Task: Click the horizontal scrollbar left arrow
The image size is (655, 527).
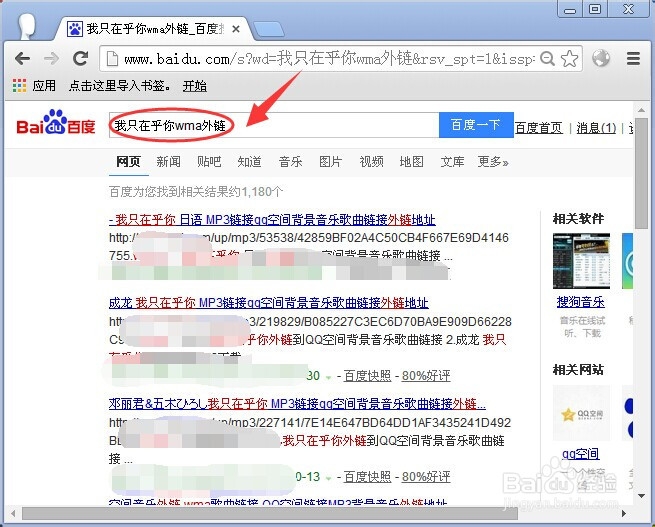Action: pos(13,514)
